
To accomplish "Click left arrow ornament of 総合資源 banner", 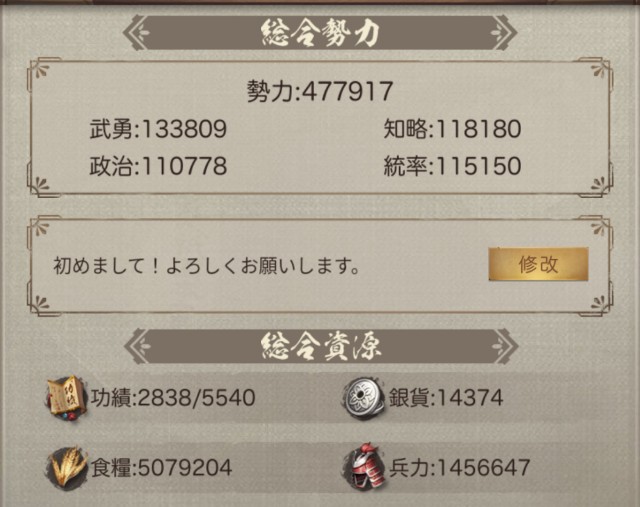I will pyautogui.click(x=136, y=347).
